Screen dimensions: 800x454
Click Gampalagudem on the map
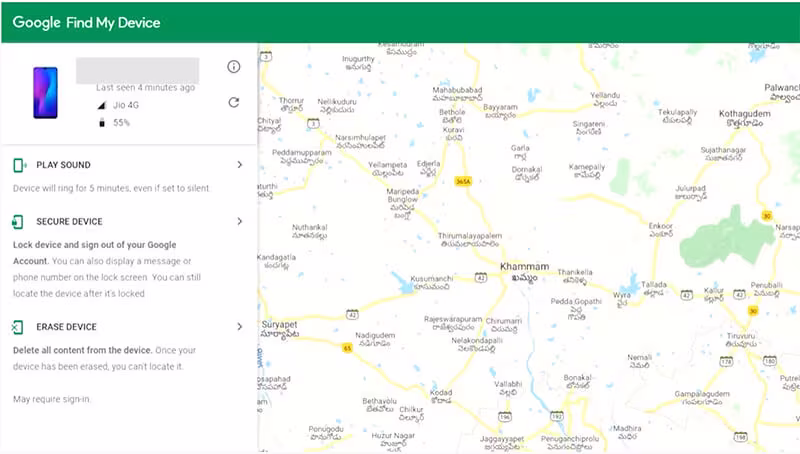click(x=702, y=398)
